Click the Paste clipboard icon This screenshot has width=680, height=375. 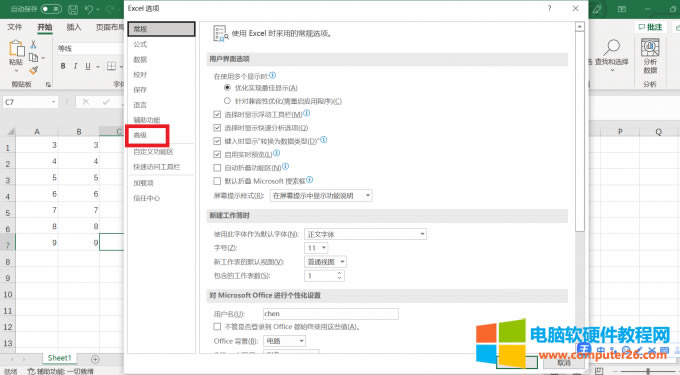pyautogui.click(x=17, y=49)
